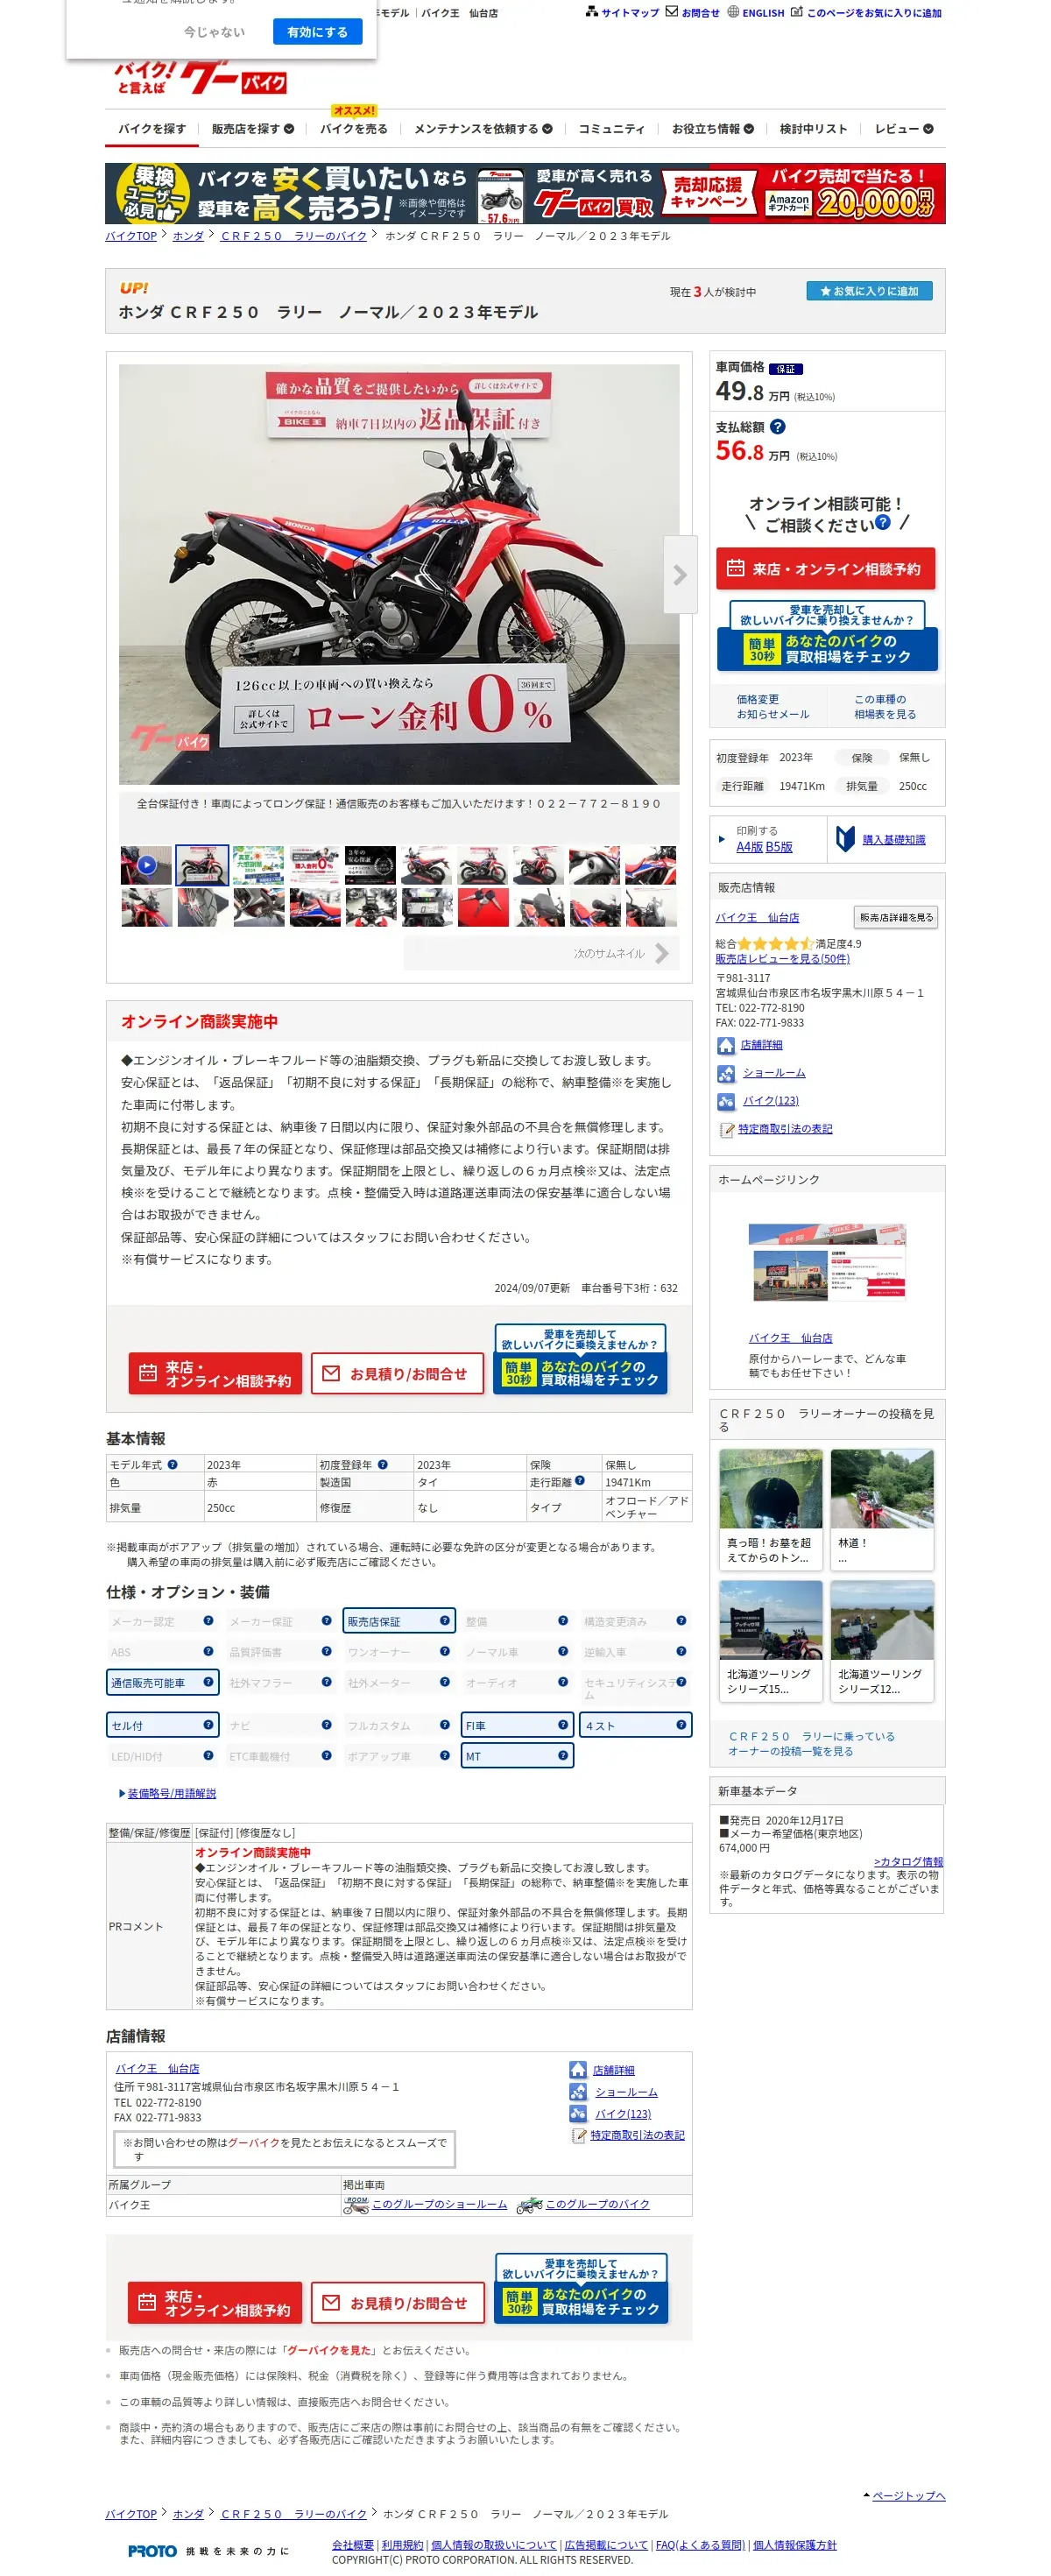The width and height of the screenshot is (1051, 2576).
Task: Click the 購入基礎知識 beginner mark icon
Action: click(x=846, y=839)
